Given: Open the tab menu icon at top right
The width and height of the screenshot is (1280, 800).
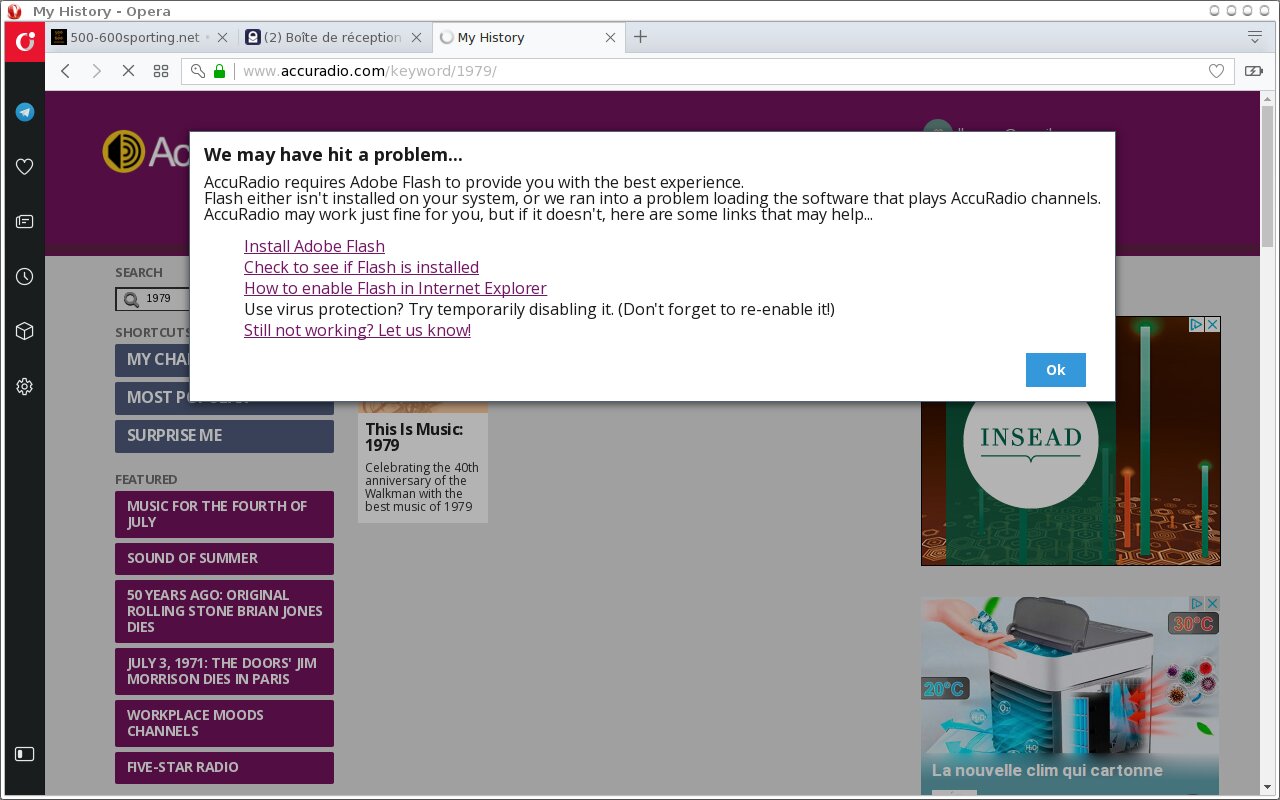Looking at the screenshot, I should tap(1255, 37).
